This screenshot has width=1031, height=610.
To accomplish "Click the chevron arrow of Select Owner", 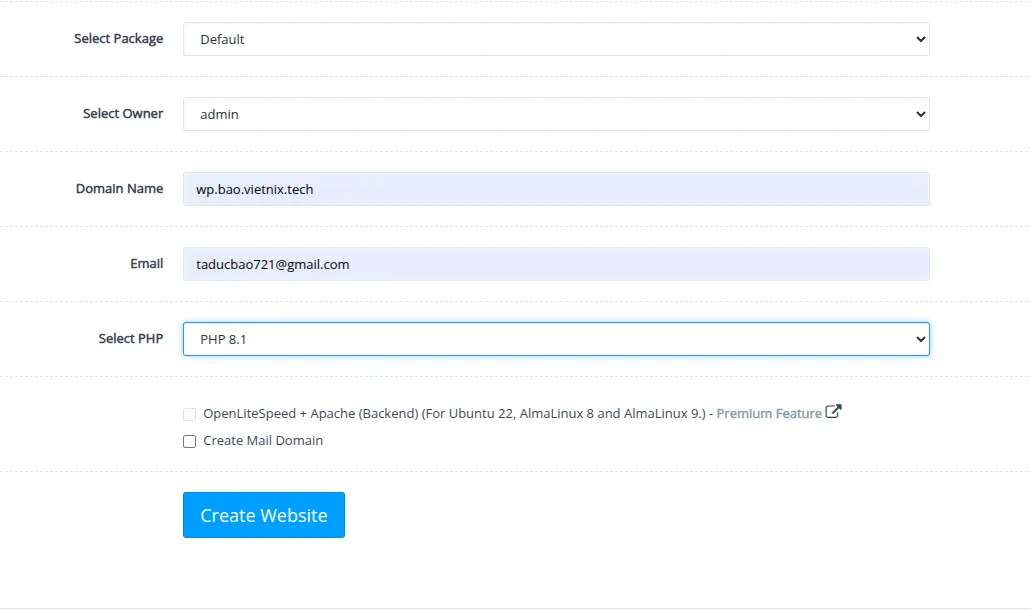I will 920,114.
